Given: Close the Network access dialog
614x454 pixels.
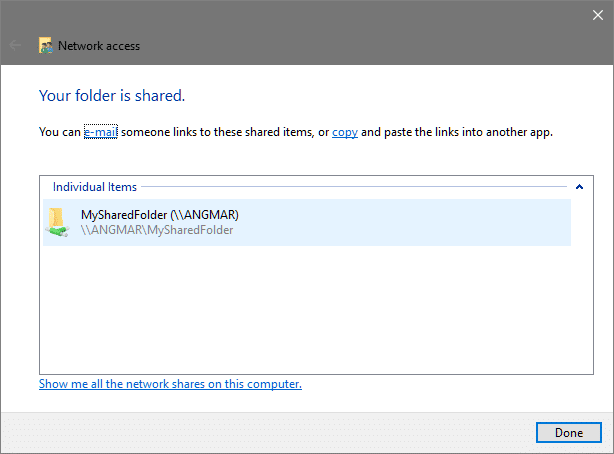Looking at the screenshot, I should point(598,15).
